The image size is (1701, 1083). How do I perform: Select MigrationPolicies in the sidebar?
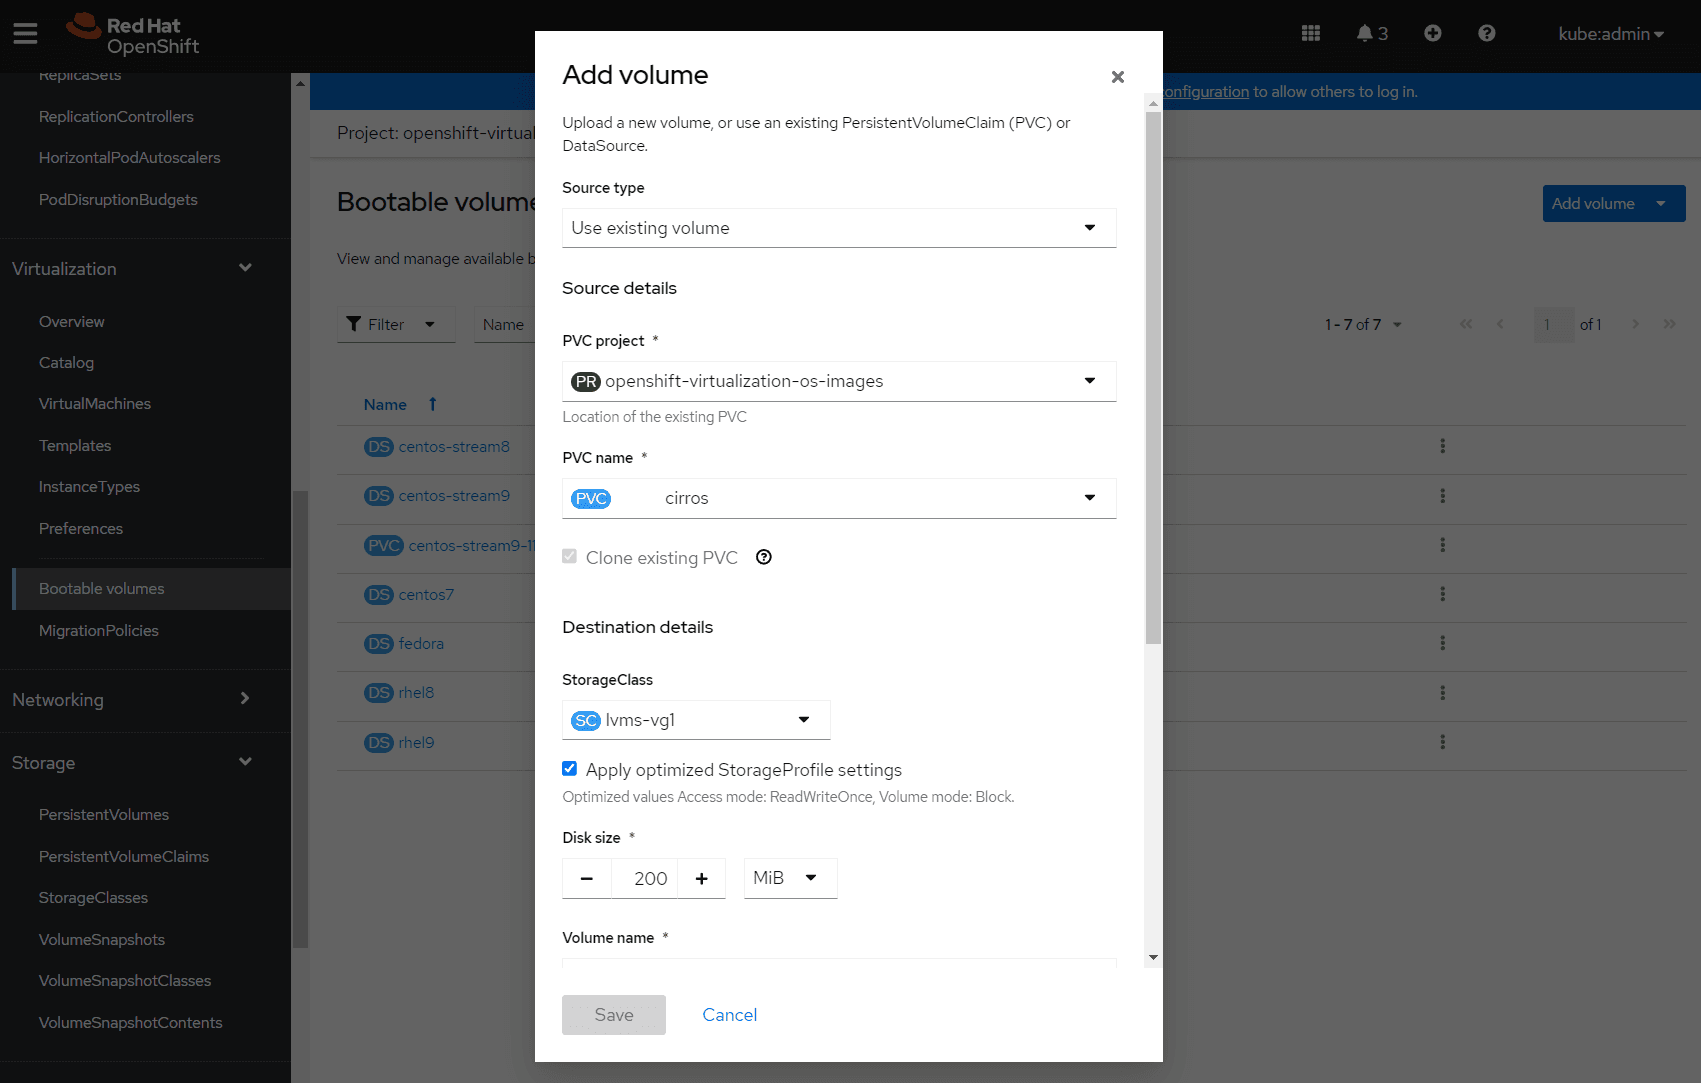coord(99,630)
